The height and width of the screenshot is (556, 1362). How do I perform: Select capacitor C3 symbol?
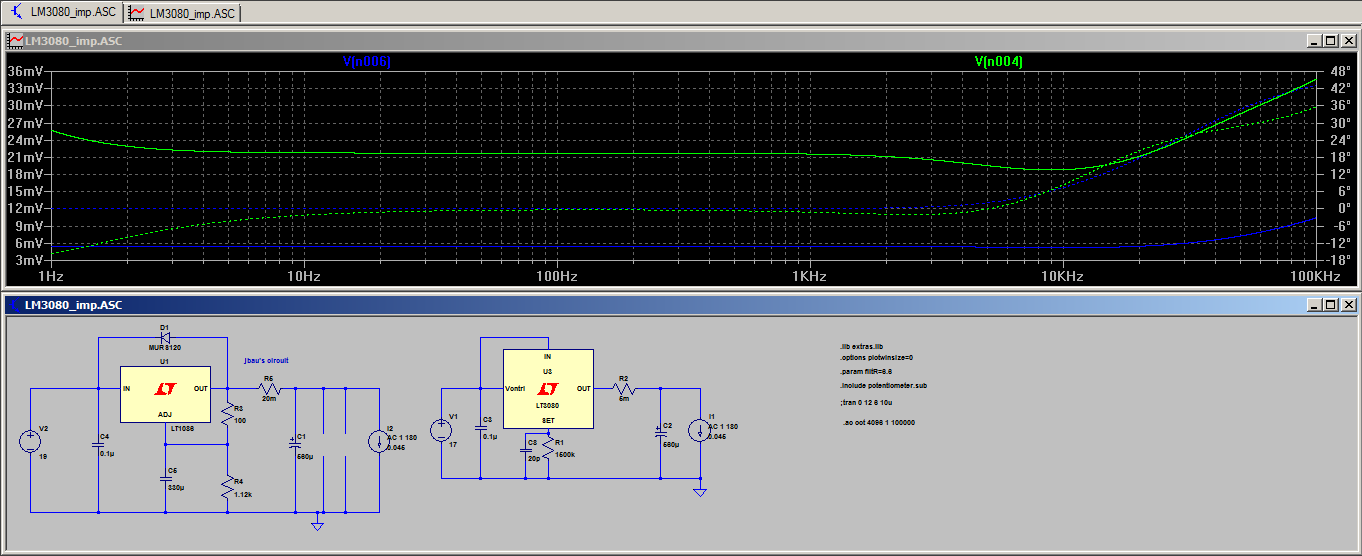click(x=480, y=427)
